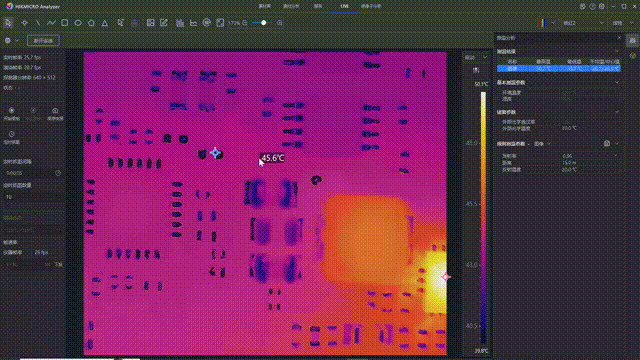Click the settings gear in the title bar

(x=602, y=7)
